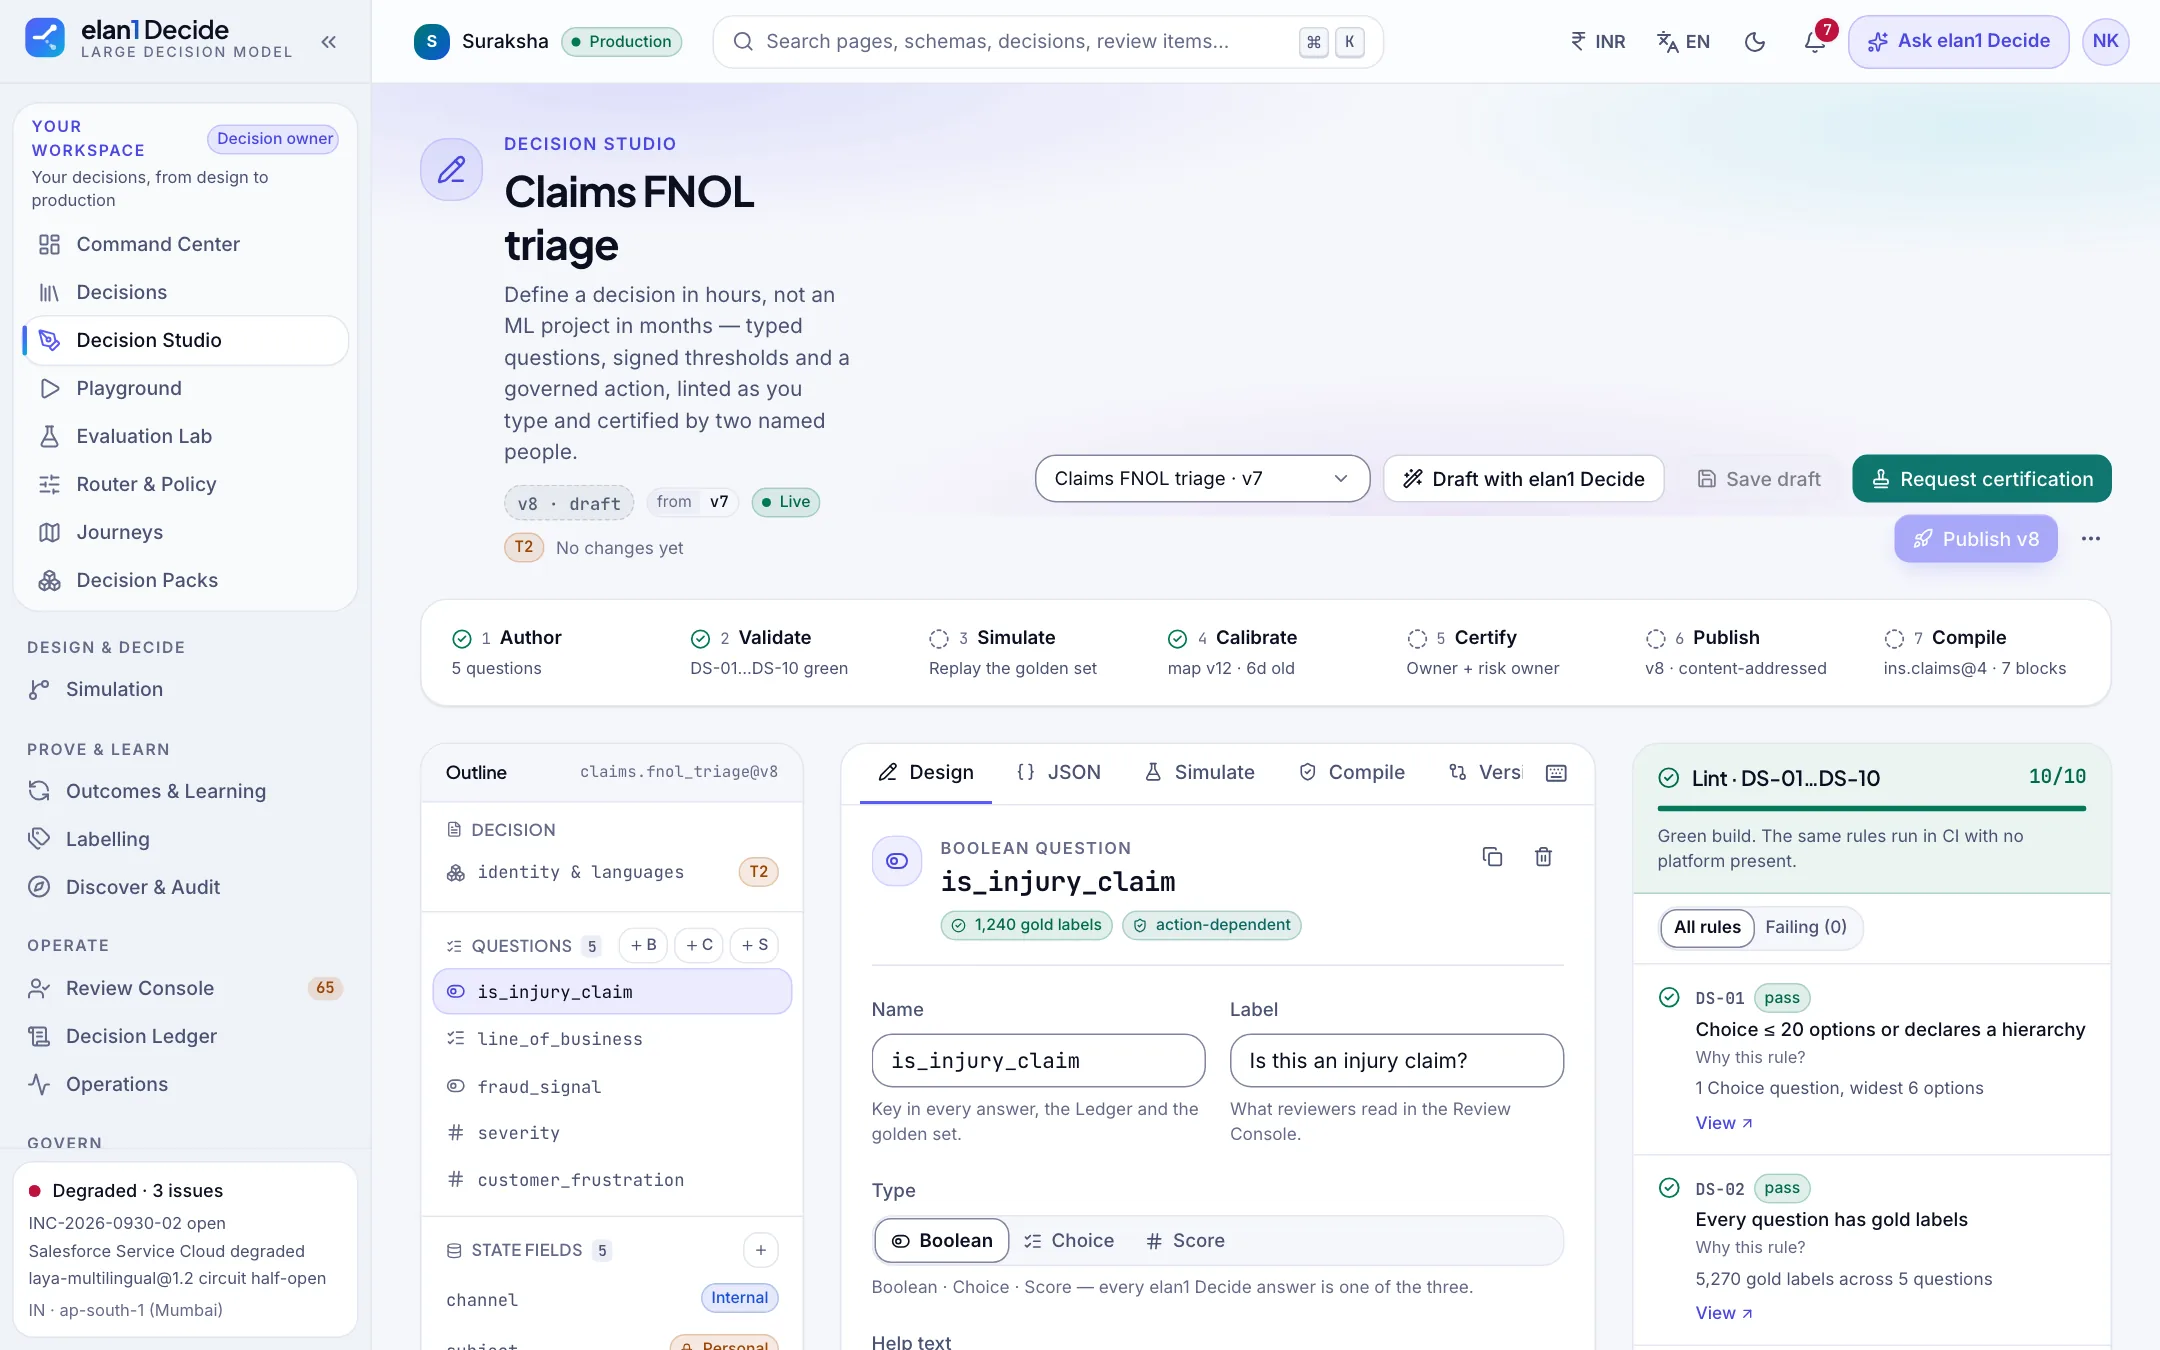Open Evaluation Lab in sidebar
The height and width of the screenshot is (1350, 2160).
click(185, 436)
